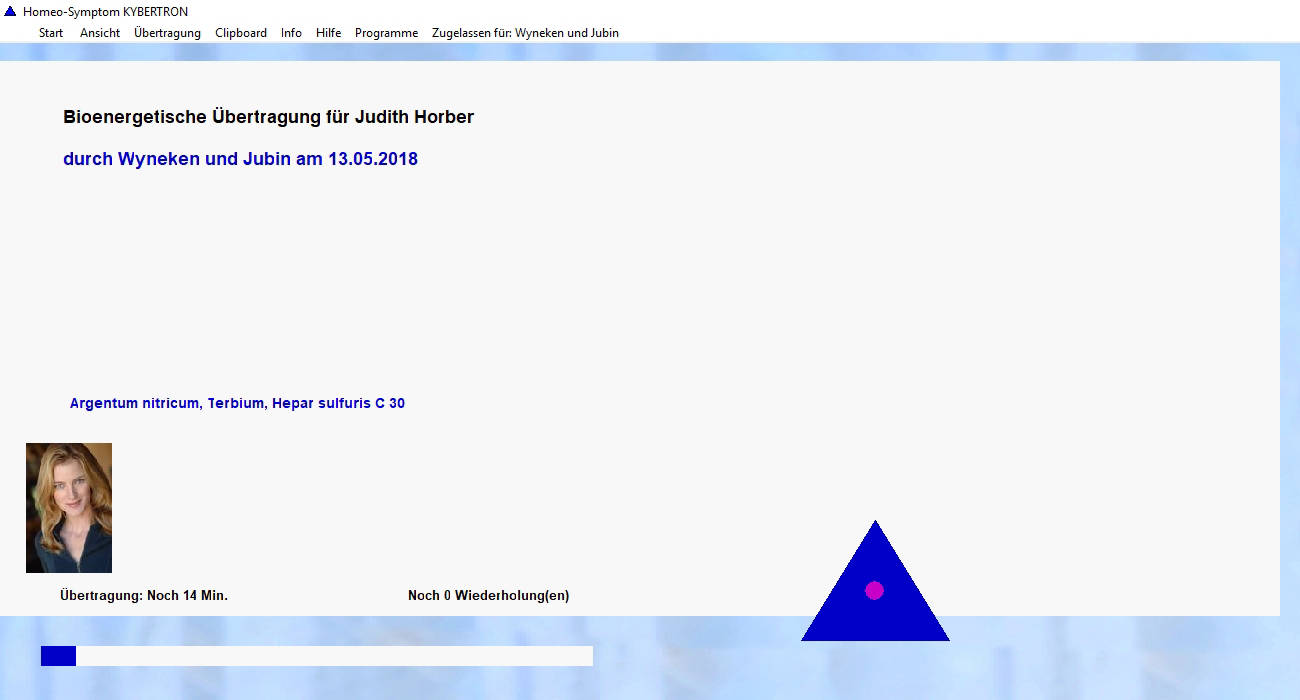Click the Übertragung: Noch 14 Min. label
Viewport: 1300px width, 700px height.
144,596
